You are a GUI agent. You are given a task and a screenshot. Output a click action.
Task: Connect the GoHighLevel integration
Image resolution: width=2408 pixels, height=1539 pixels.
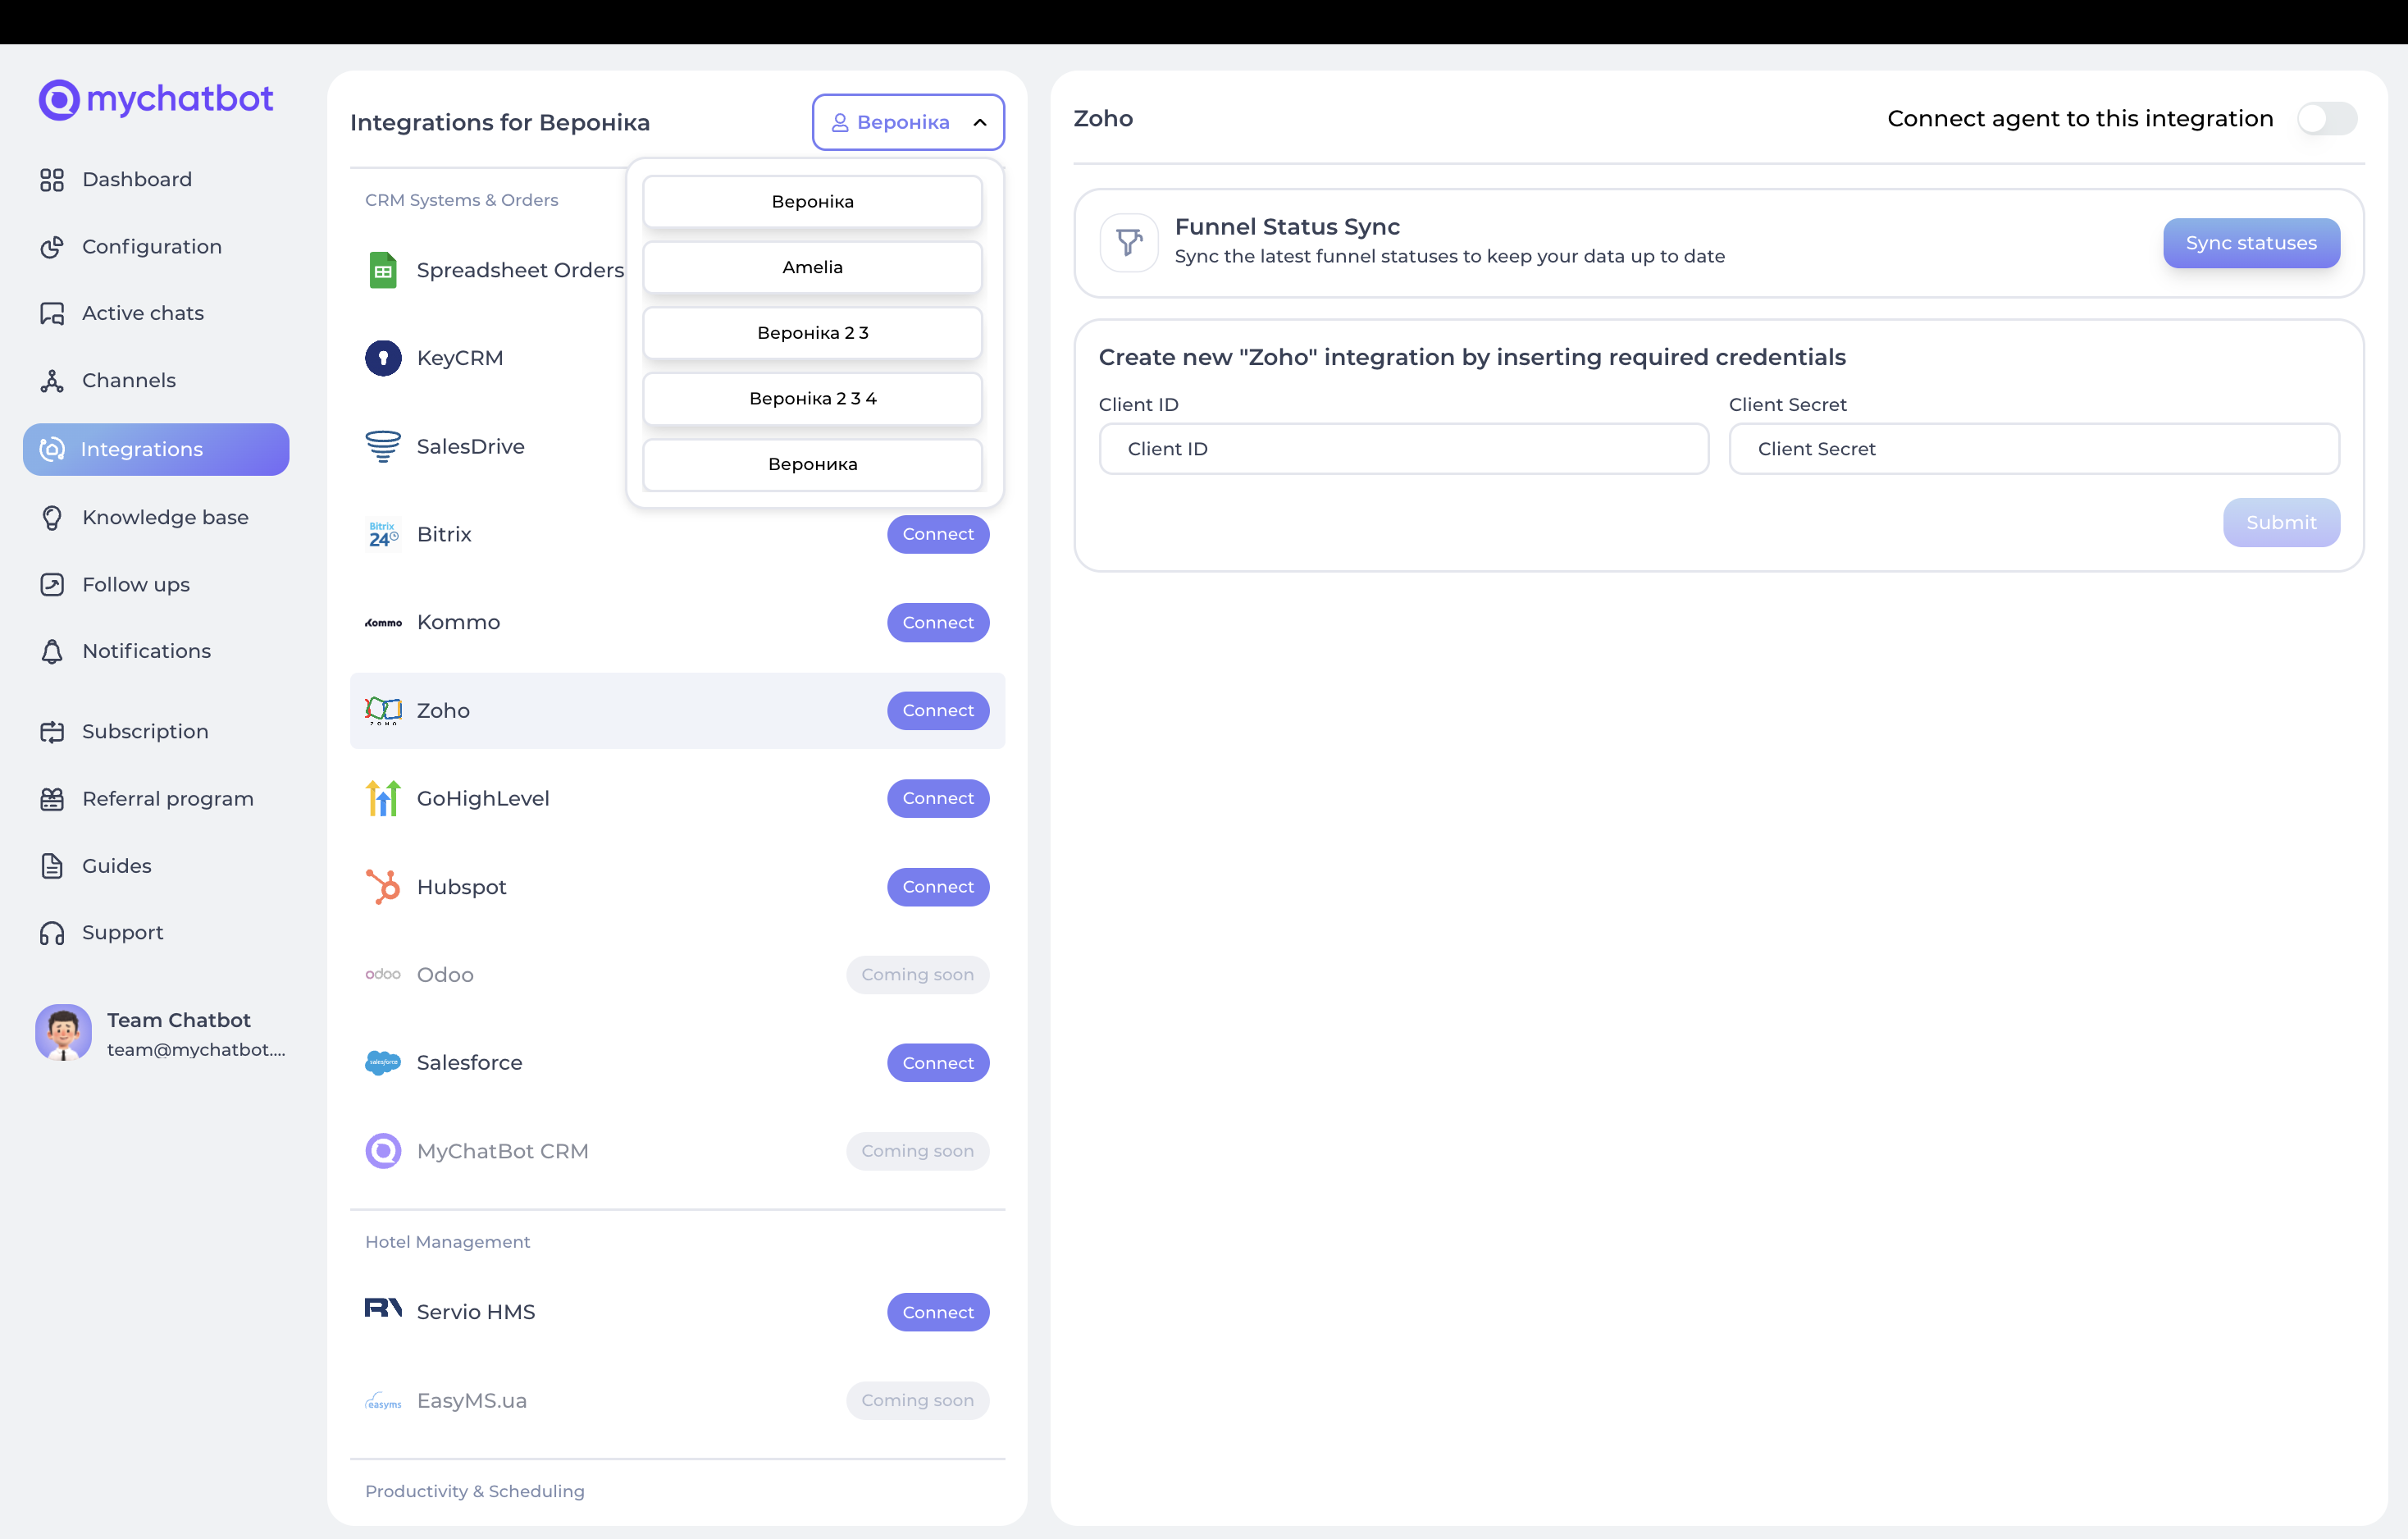937,799
